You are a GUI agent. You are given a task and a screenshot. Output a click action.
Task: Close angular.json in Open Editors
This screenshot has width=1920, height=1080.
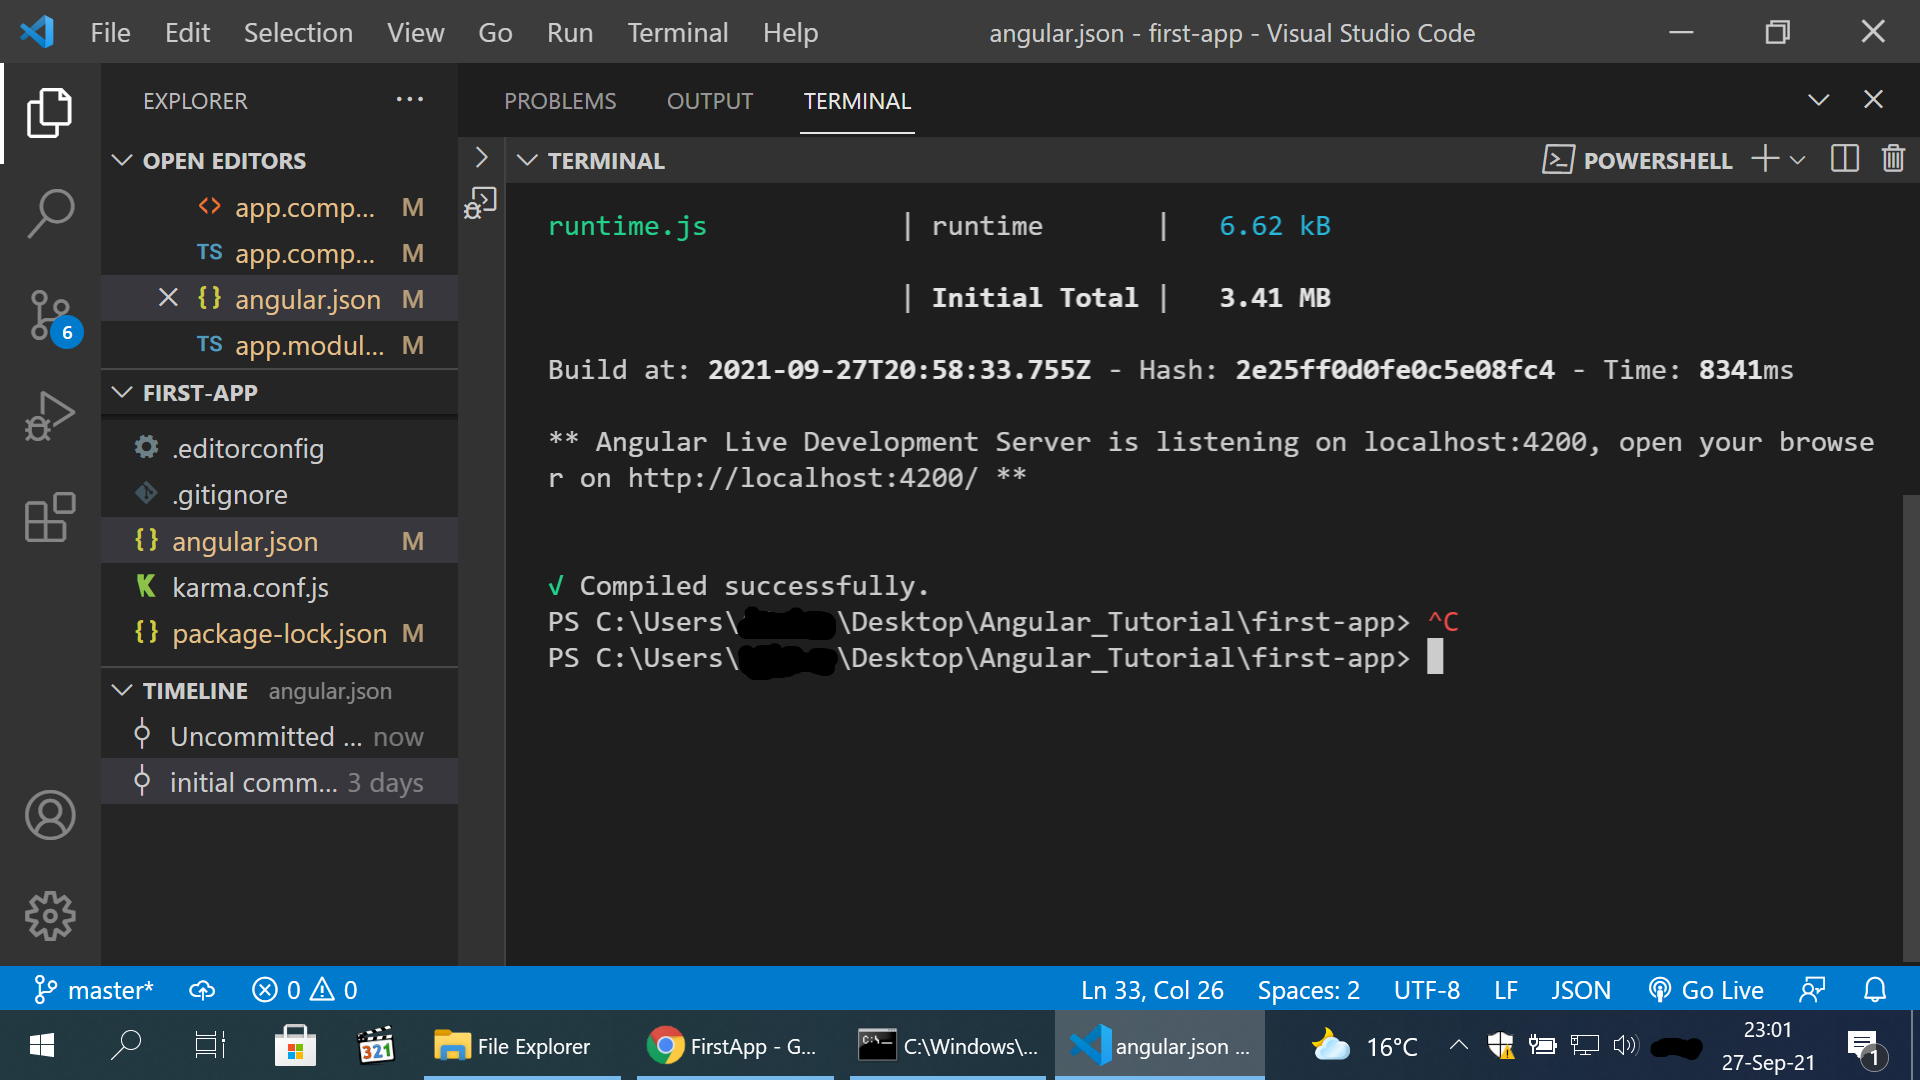click(168, 298)
